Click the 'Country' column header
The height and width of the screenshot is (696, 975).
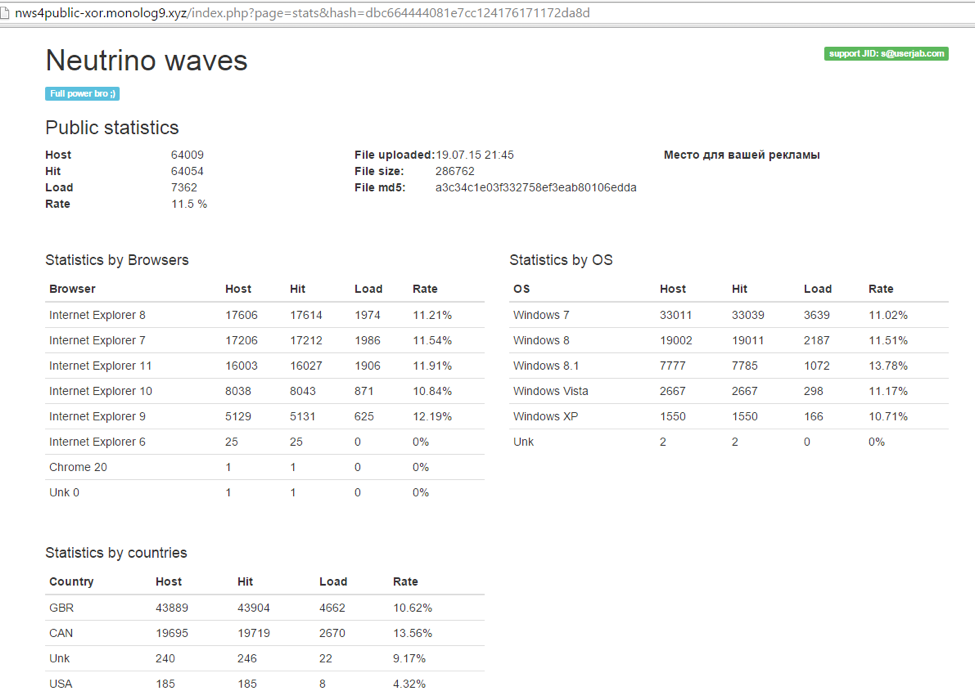pyautogui.click(x=72, y=582)
